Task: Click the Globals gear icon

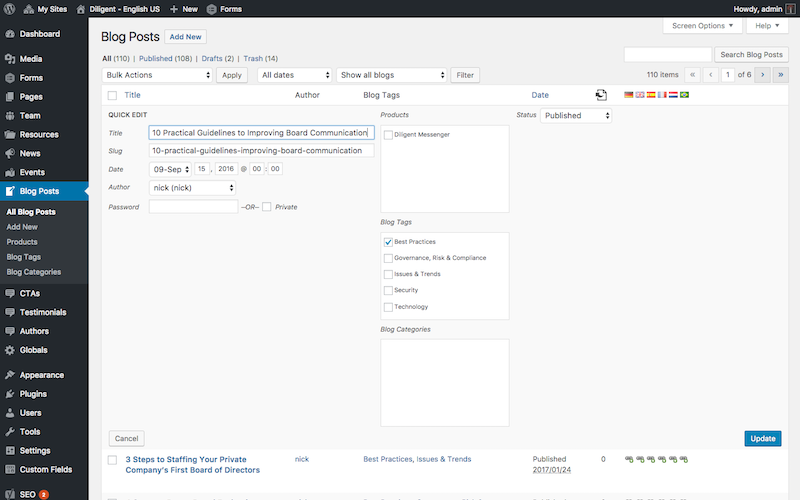Action: 10,350
